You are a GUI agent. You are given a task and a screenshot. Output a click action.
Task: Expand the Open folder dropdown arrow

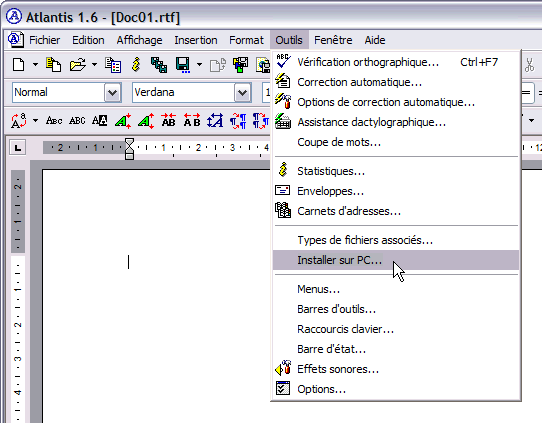(94, 65)
